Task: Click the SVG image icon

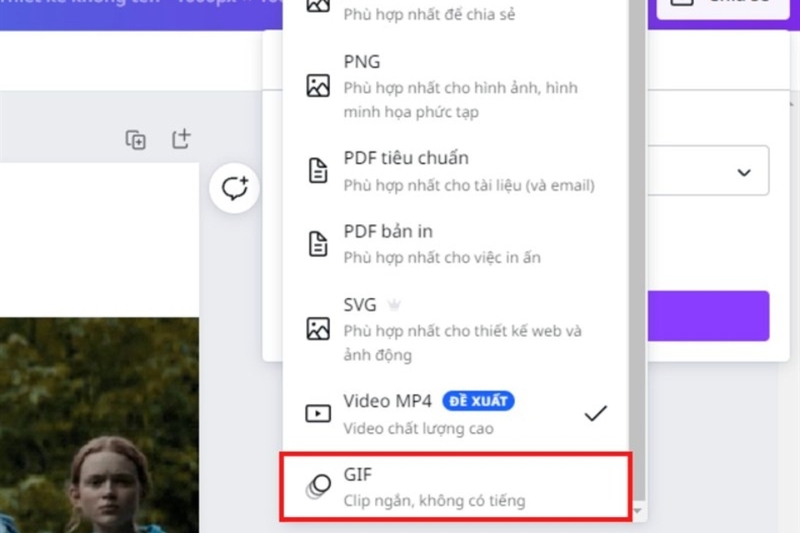Action: point(318,328)
